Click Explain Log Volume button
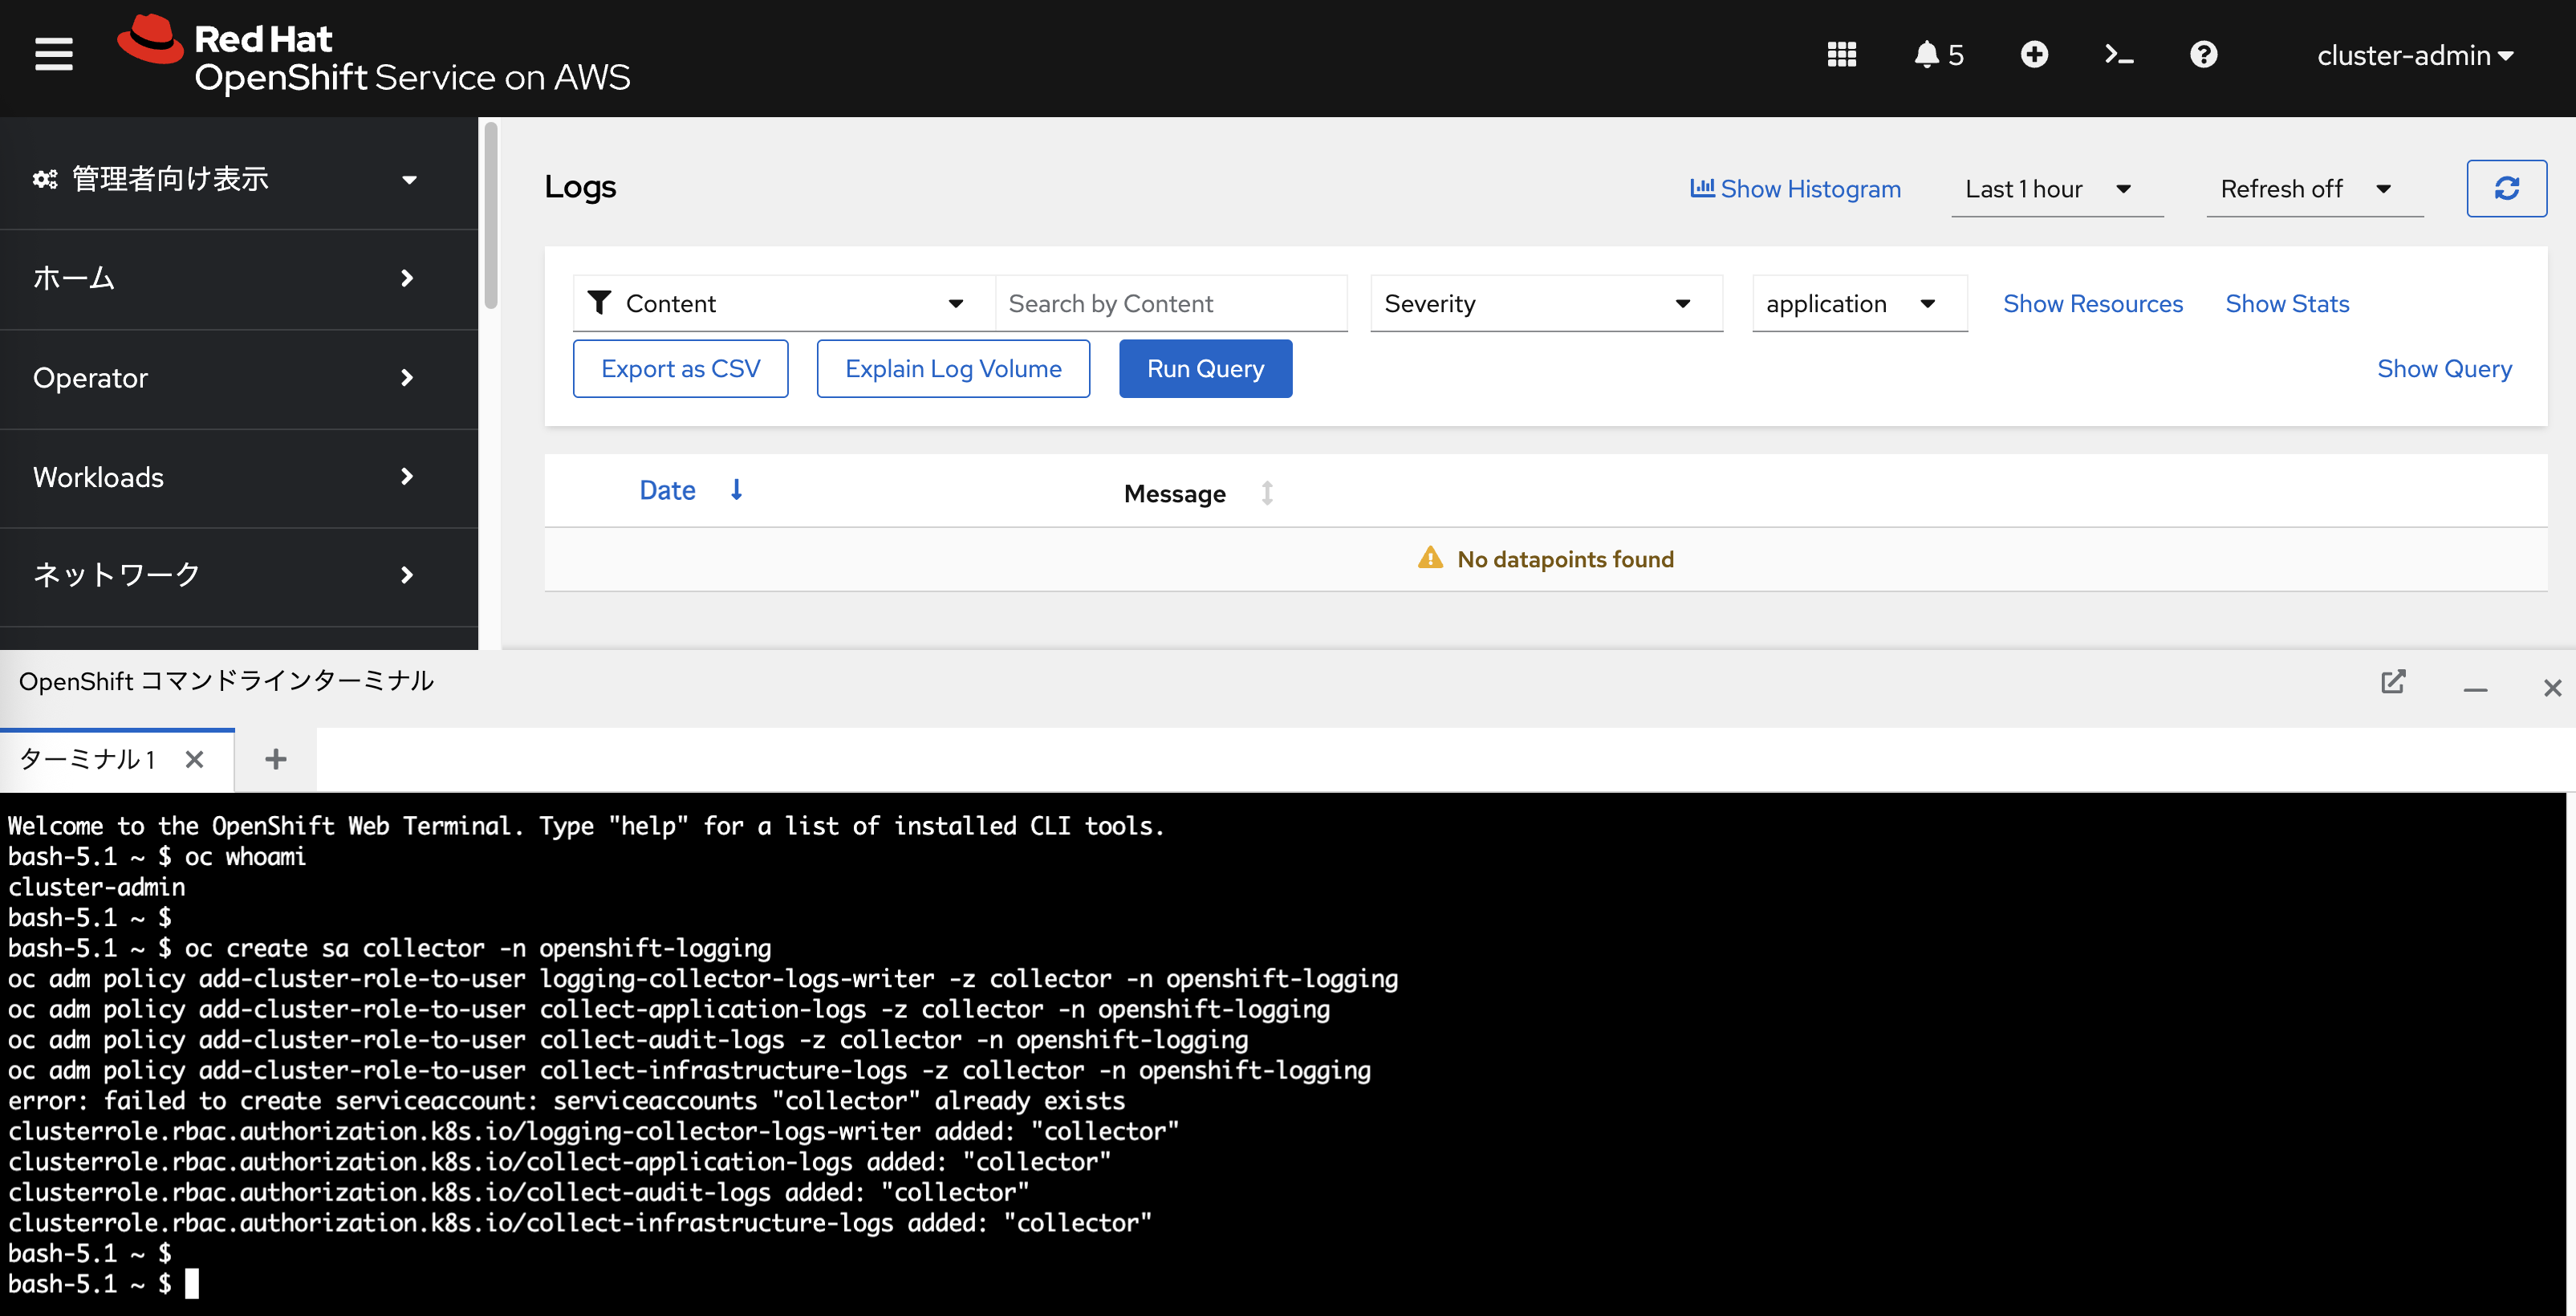The width and height of the screenshot is (2576, 1316). click(x=953, y=368)
